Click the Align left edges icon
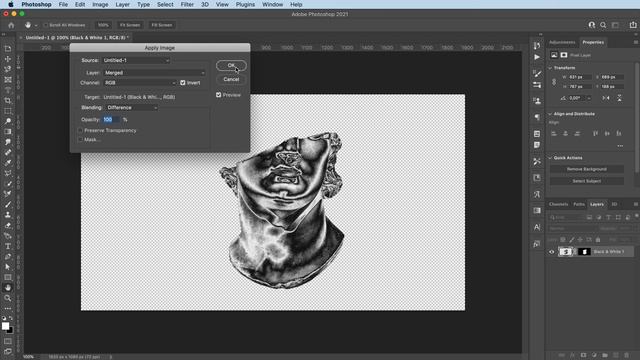 [x=554, y=133]
